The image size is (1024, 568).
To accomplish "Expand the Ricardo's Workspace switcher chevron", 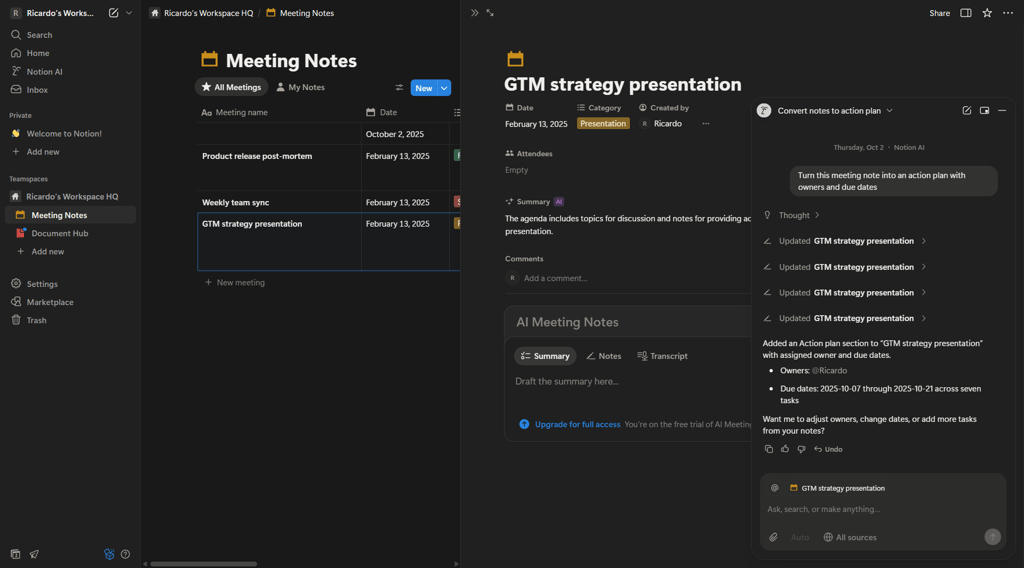I will click(129, 13).
